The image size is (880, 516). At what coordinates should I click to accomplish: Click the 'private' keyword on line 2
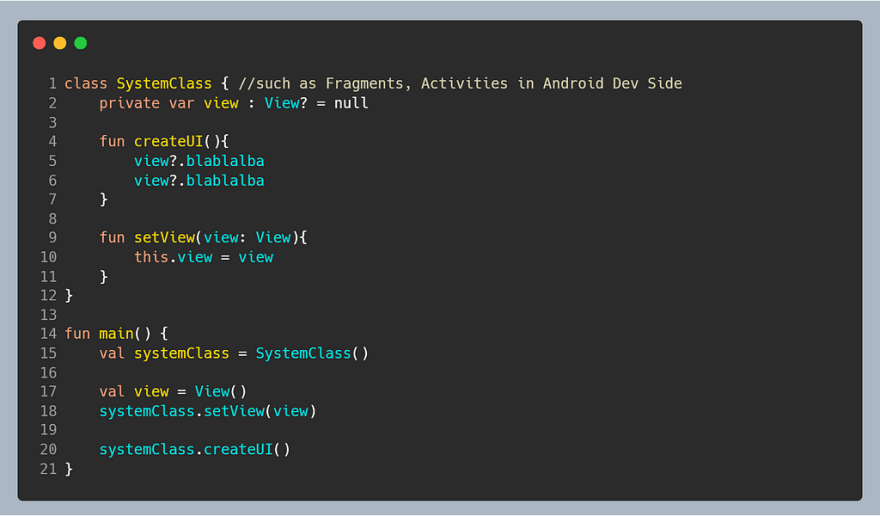(x=130, y=103)
